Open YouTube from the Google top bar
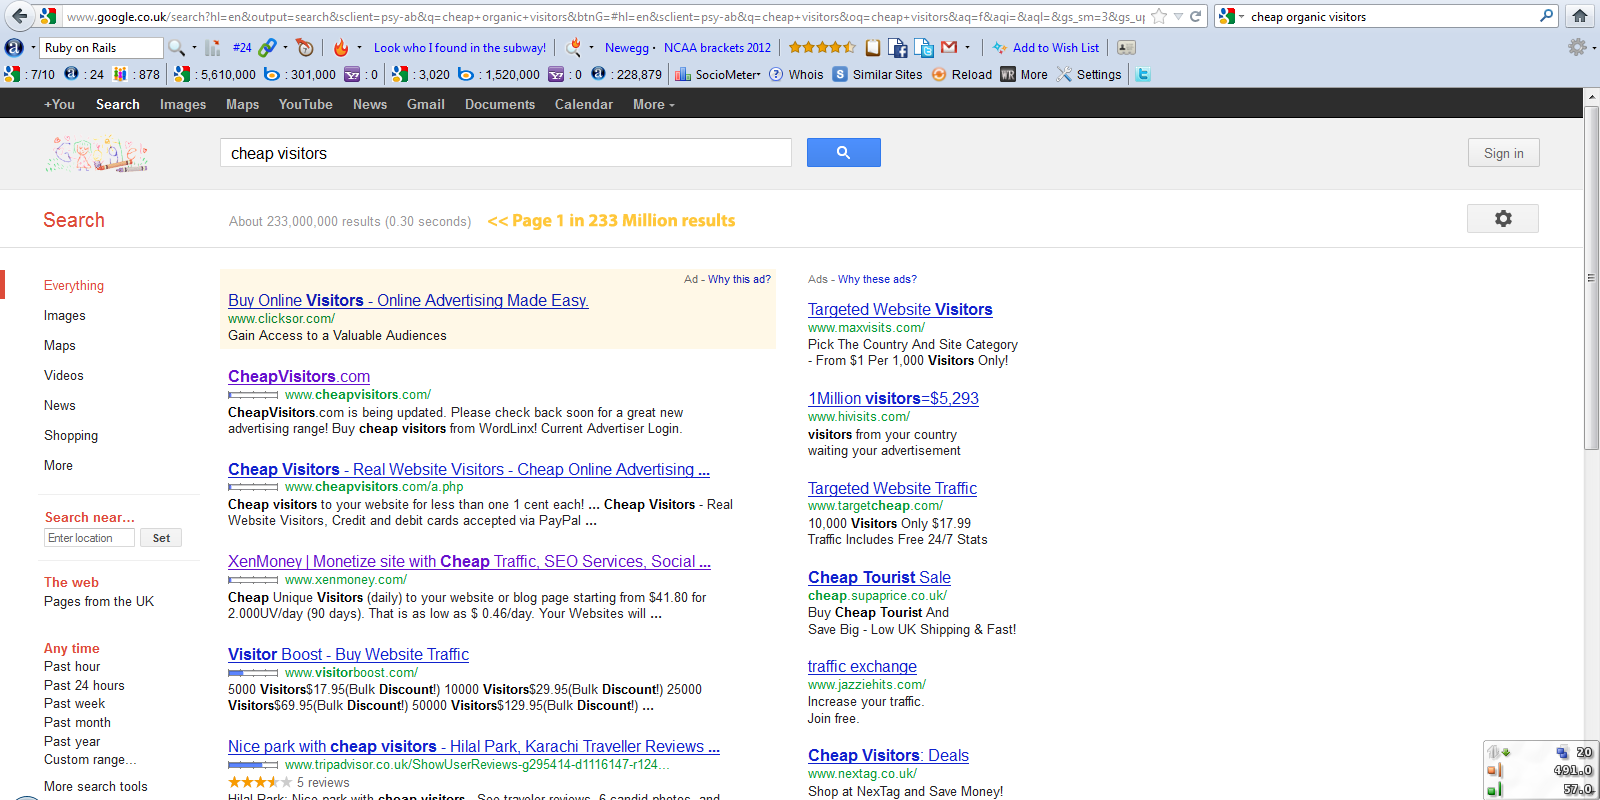 [305, 104]
